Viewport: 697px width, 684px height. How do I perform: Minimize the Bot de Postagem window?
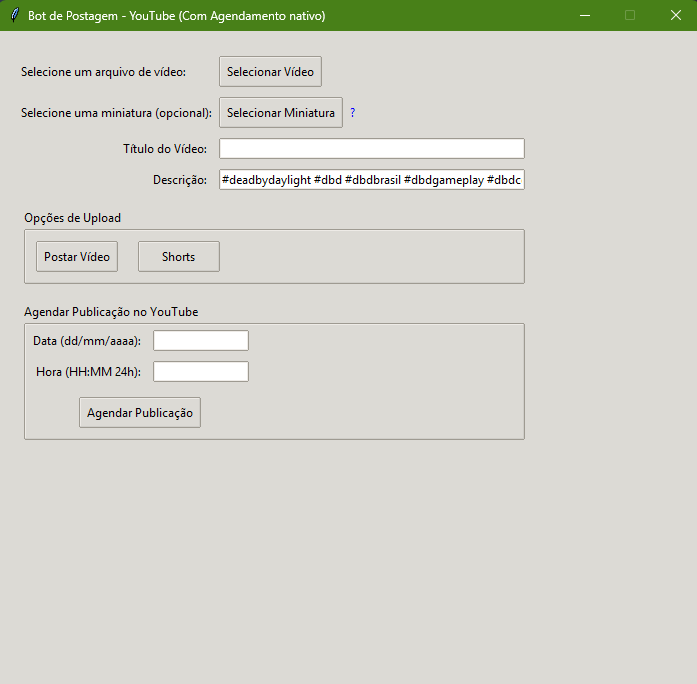click(x=585, y=16)
